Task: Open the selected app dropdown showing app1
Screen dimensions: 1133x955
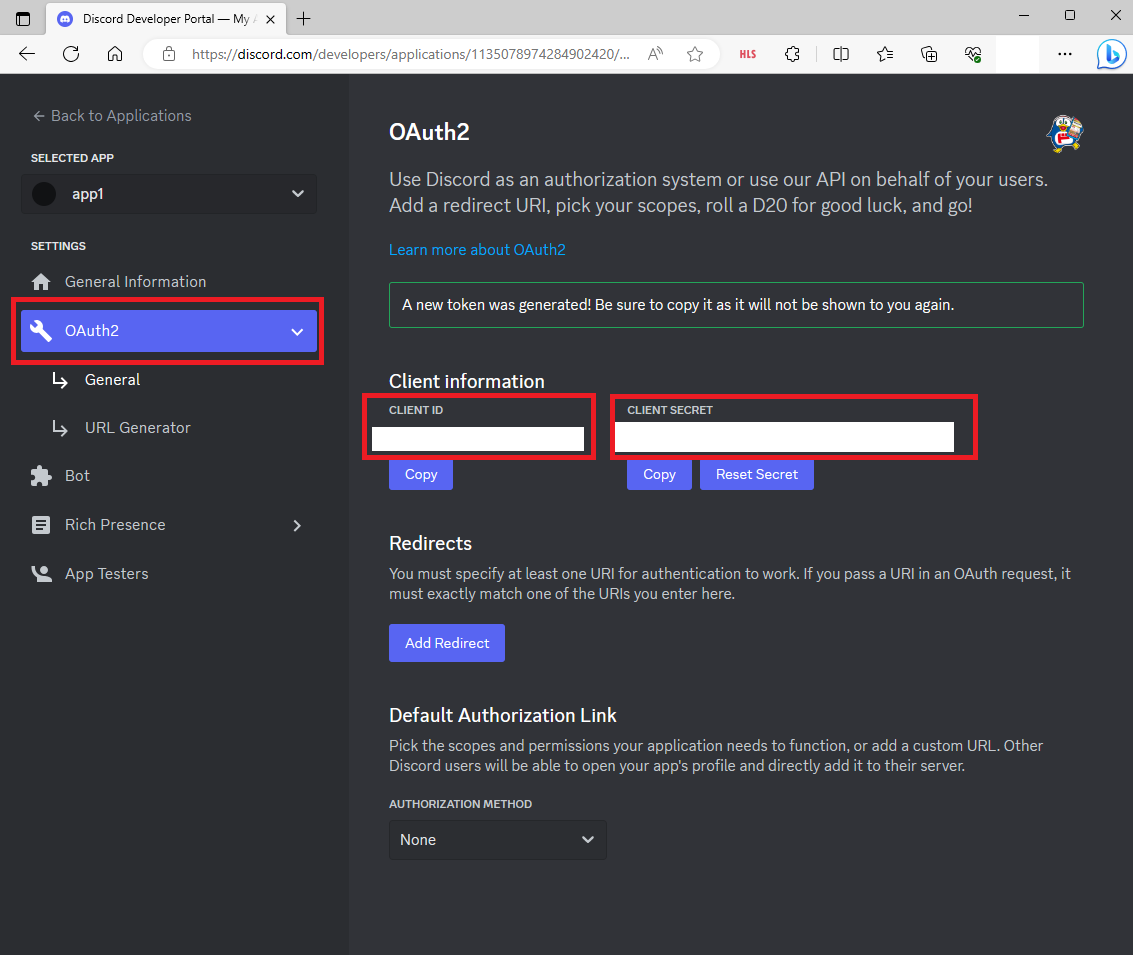Action: click(168, 193)
